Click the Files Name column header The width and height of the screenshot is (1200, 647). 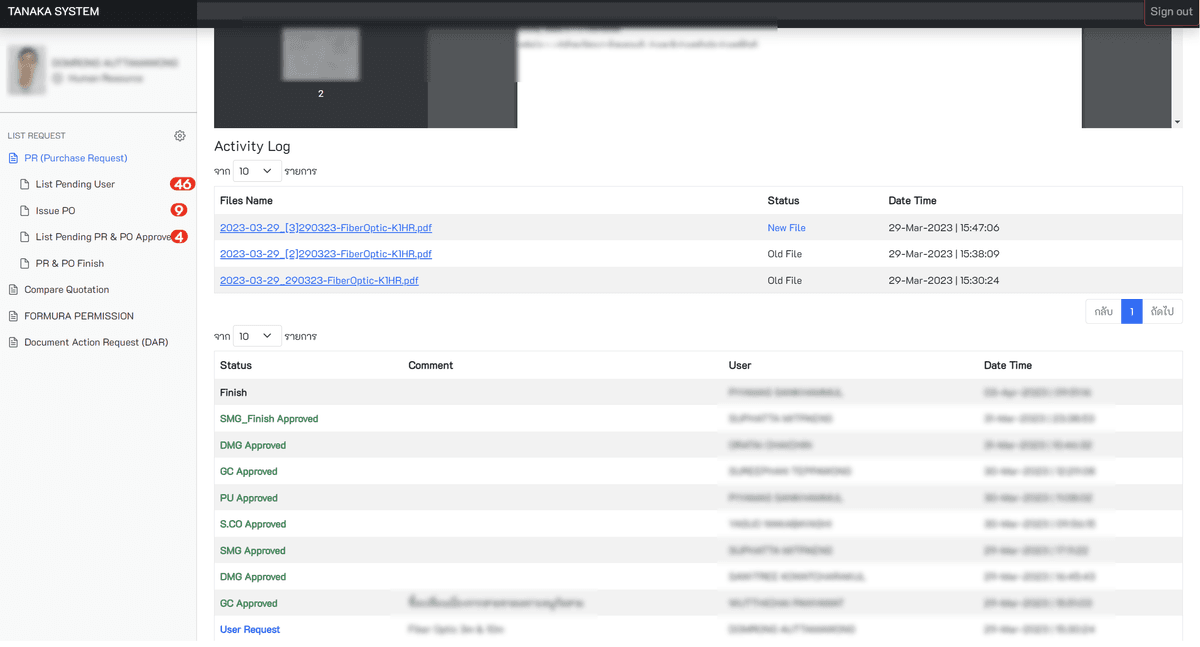246,201
